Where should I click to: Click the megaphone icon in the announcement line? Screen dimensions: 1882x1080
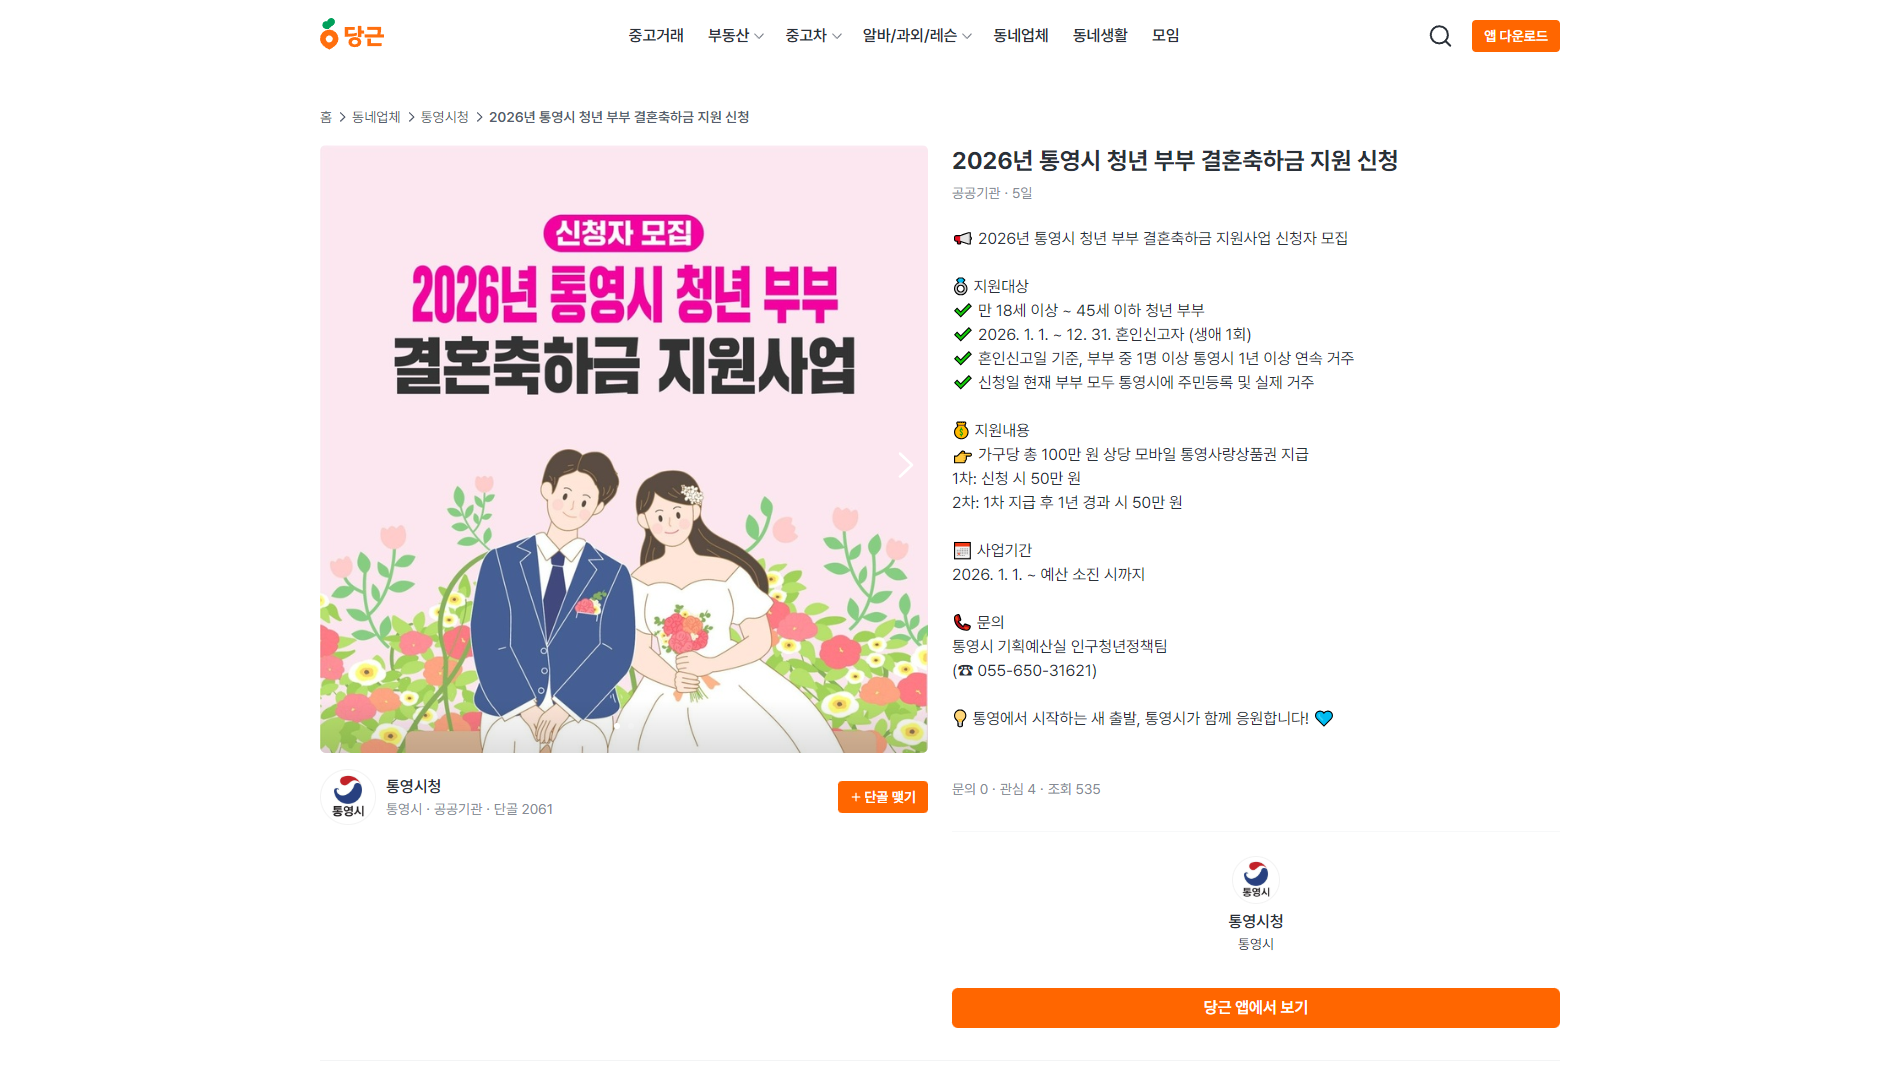click(962, 239)
